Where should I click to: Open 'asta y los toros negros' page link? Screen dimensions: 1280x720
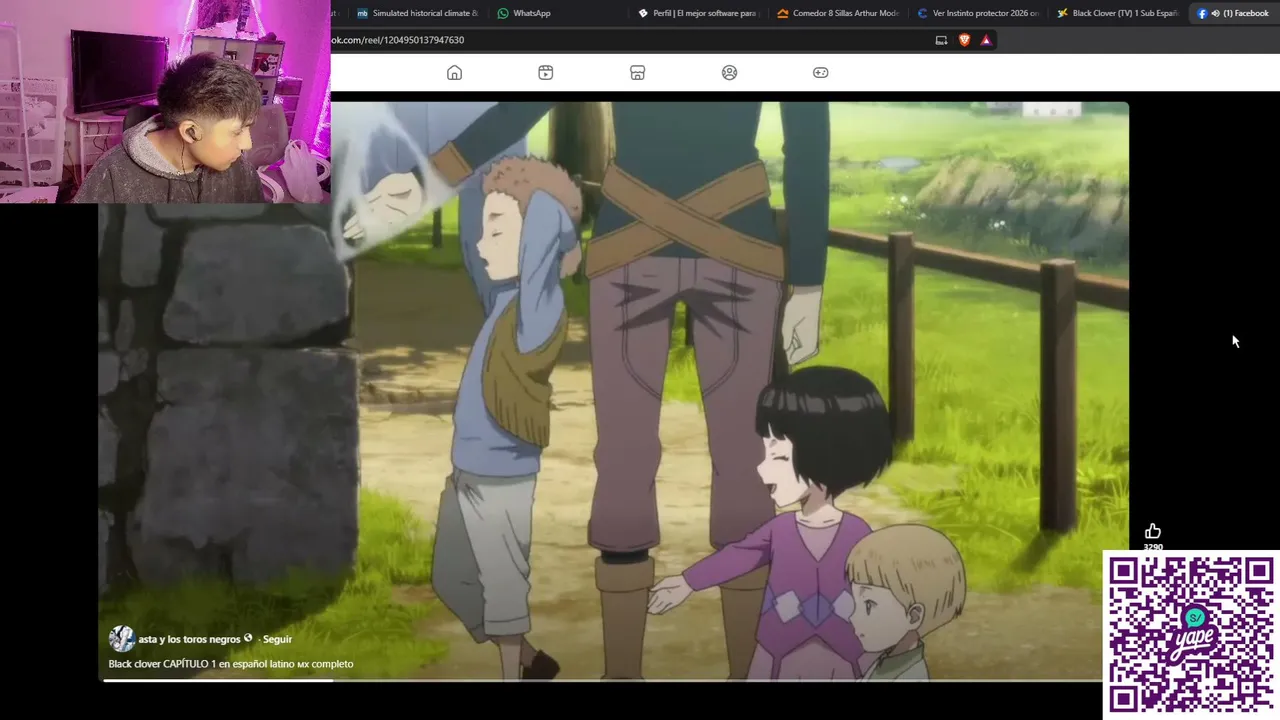(189, 639)
